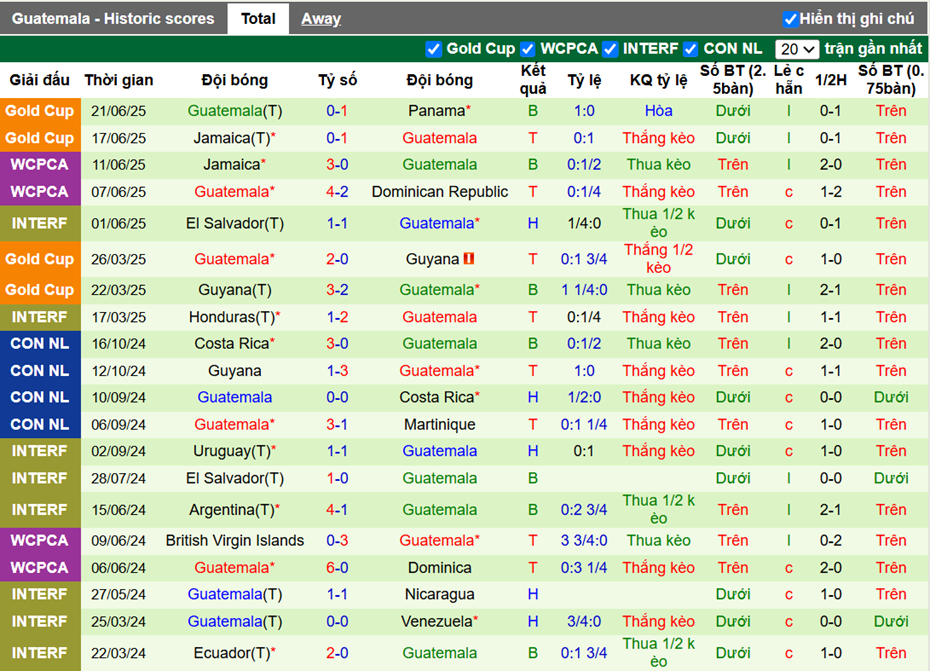930x671 pixels.
Task: Click odds 1 1/4:0 on 22/03/25 row
Action: (584, 290)
